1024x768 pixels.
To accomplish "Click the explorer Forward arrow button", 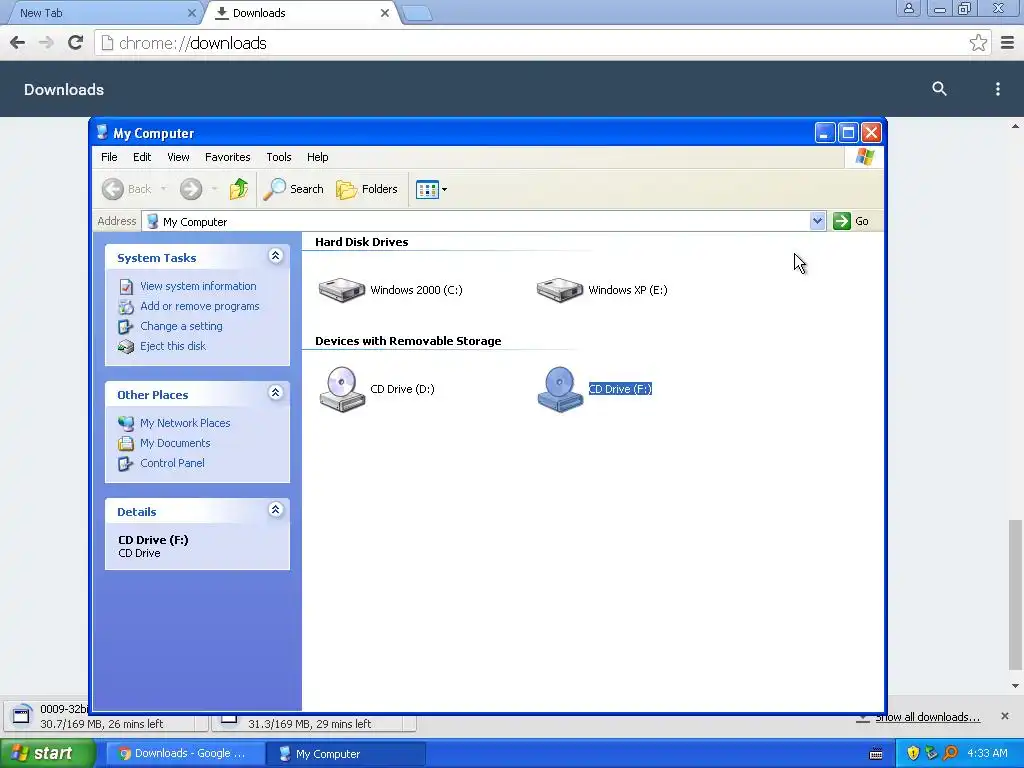I will click(x=191, y=189).
